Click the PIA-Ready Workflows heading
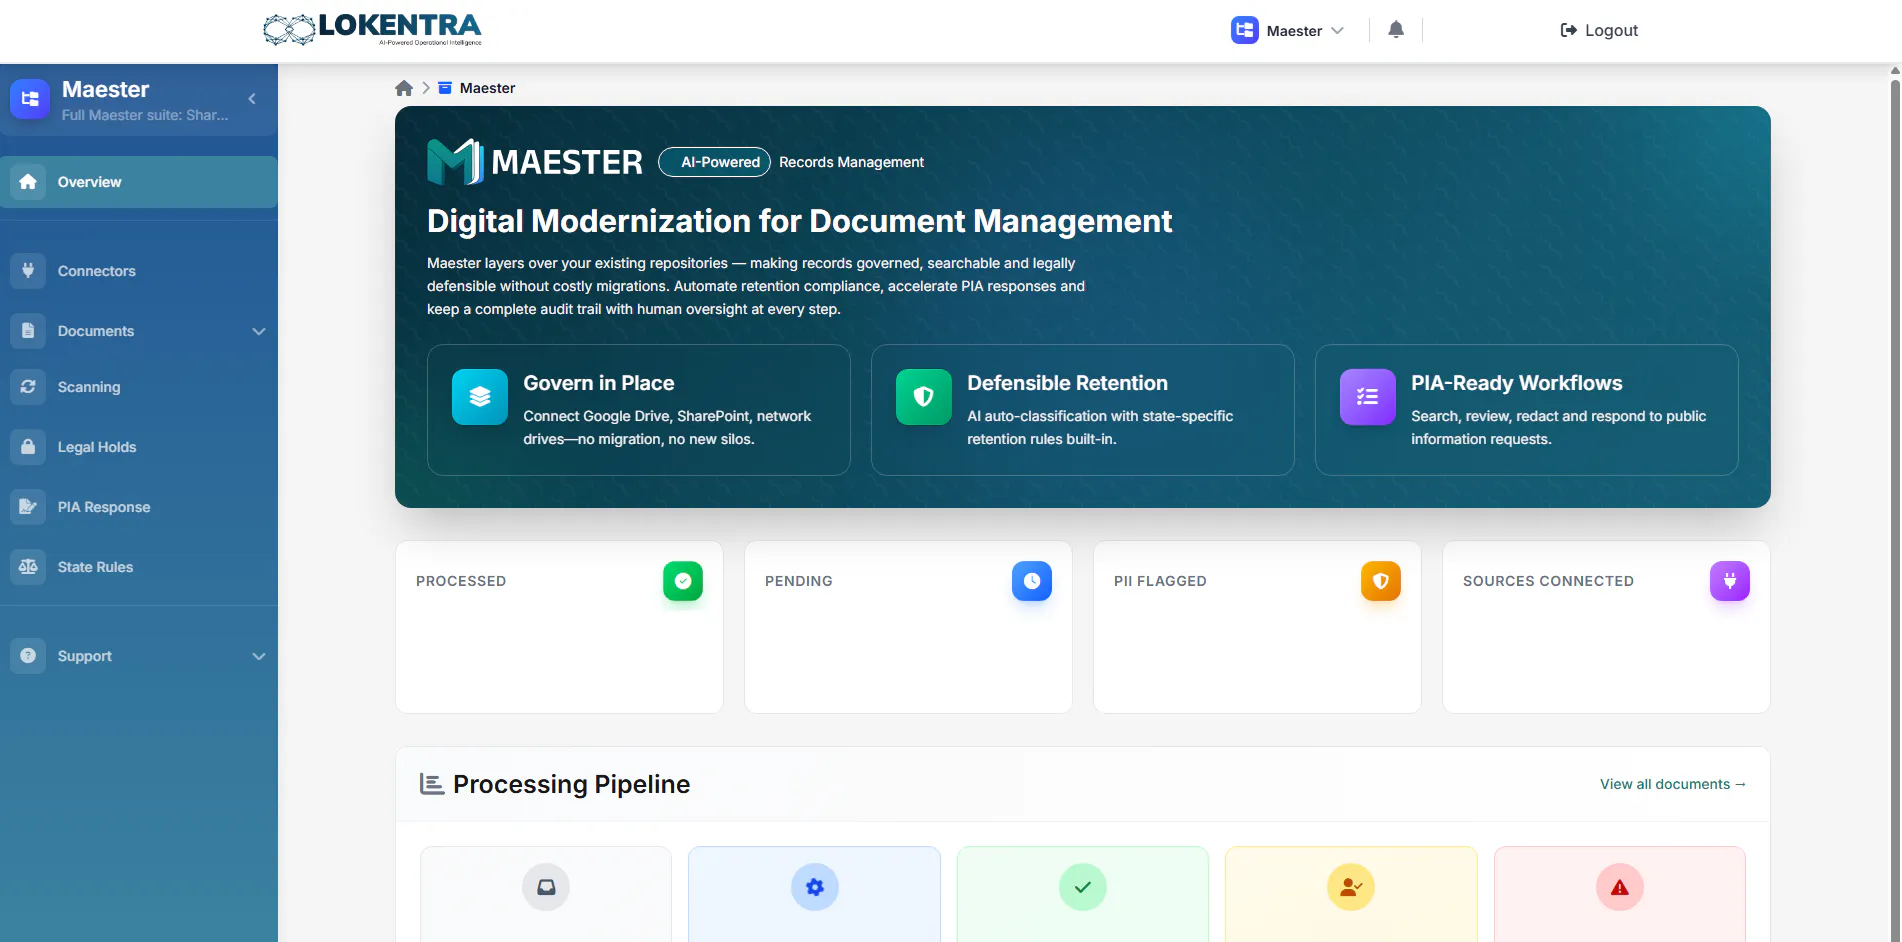This screenshot has width=1902, height=942. click(1516, 383)
